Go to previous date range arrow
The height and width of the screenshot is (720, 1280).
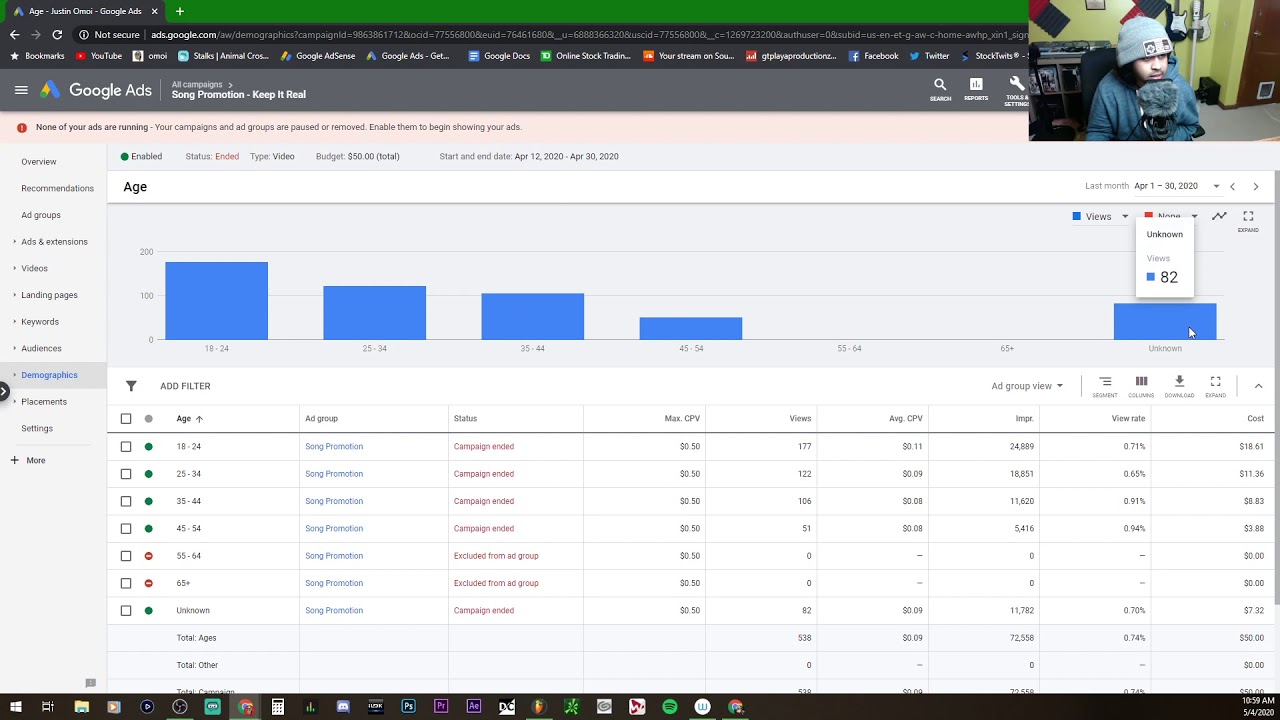pyautogui.click(x=1232, y=186)
